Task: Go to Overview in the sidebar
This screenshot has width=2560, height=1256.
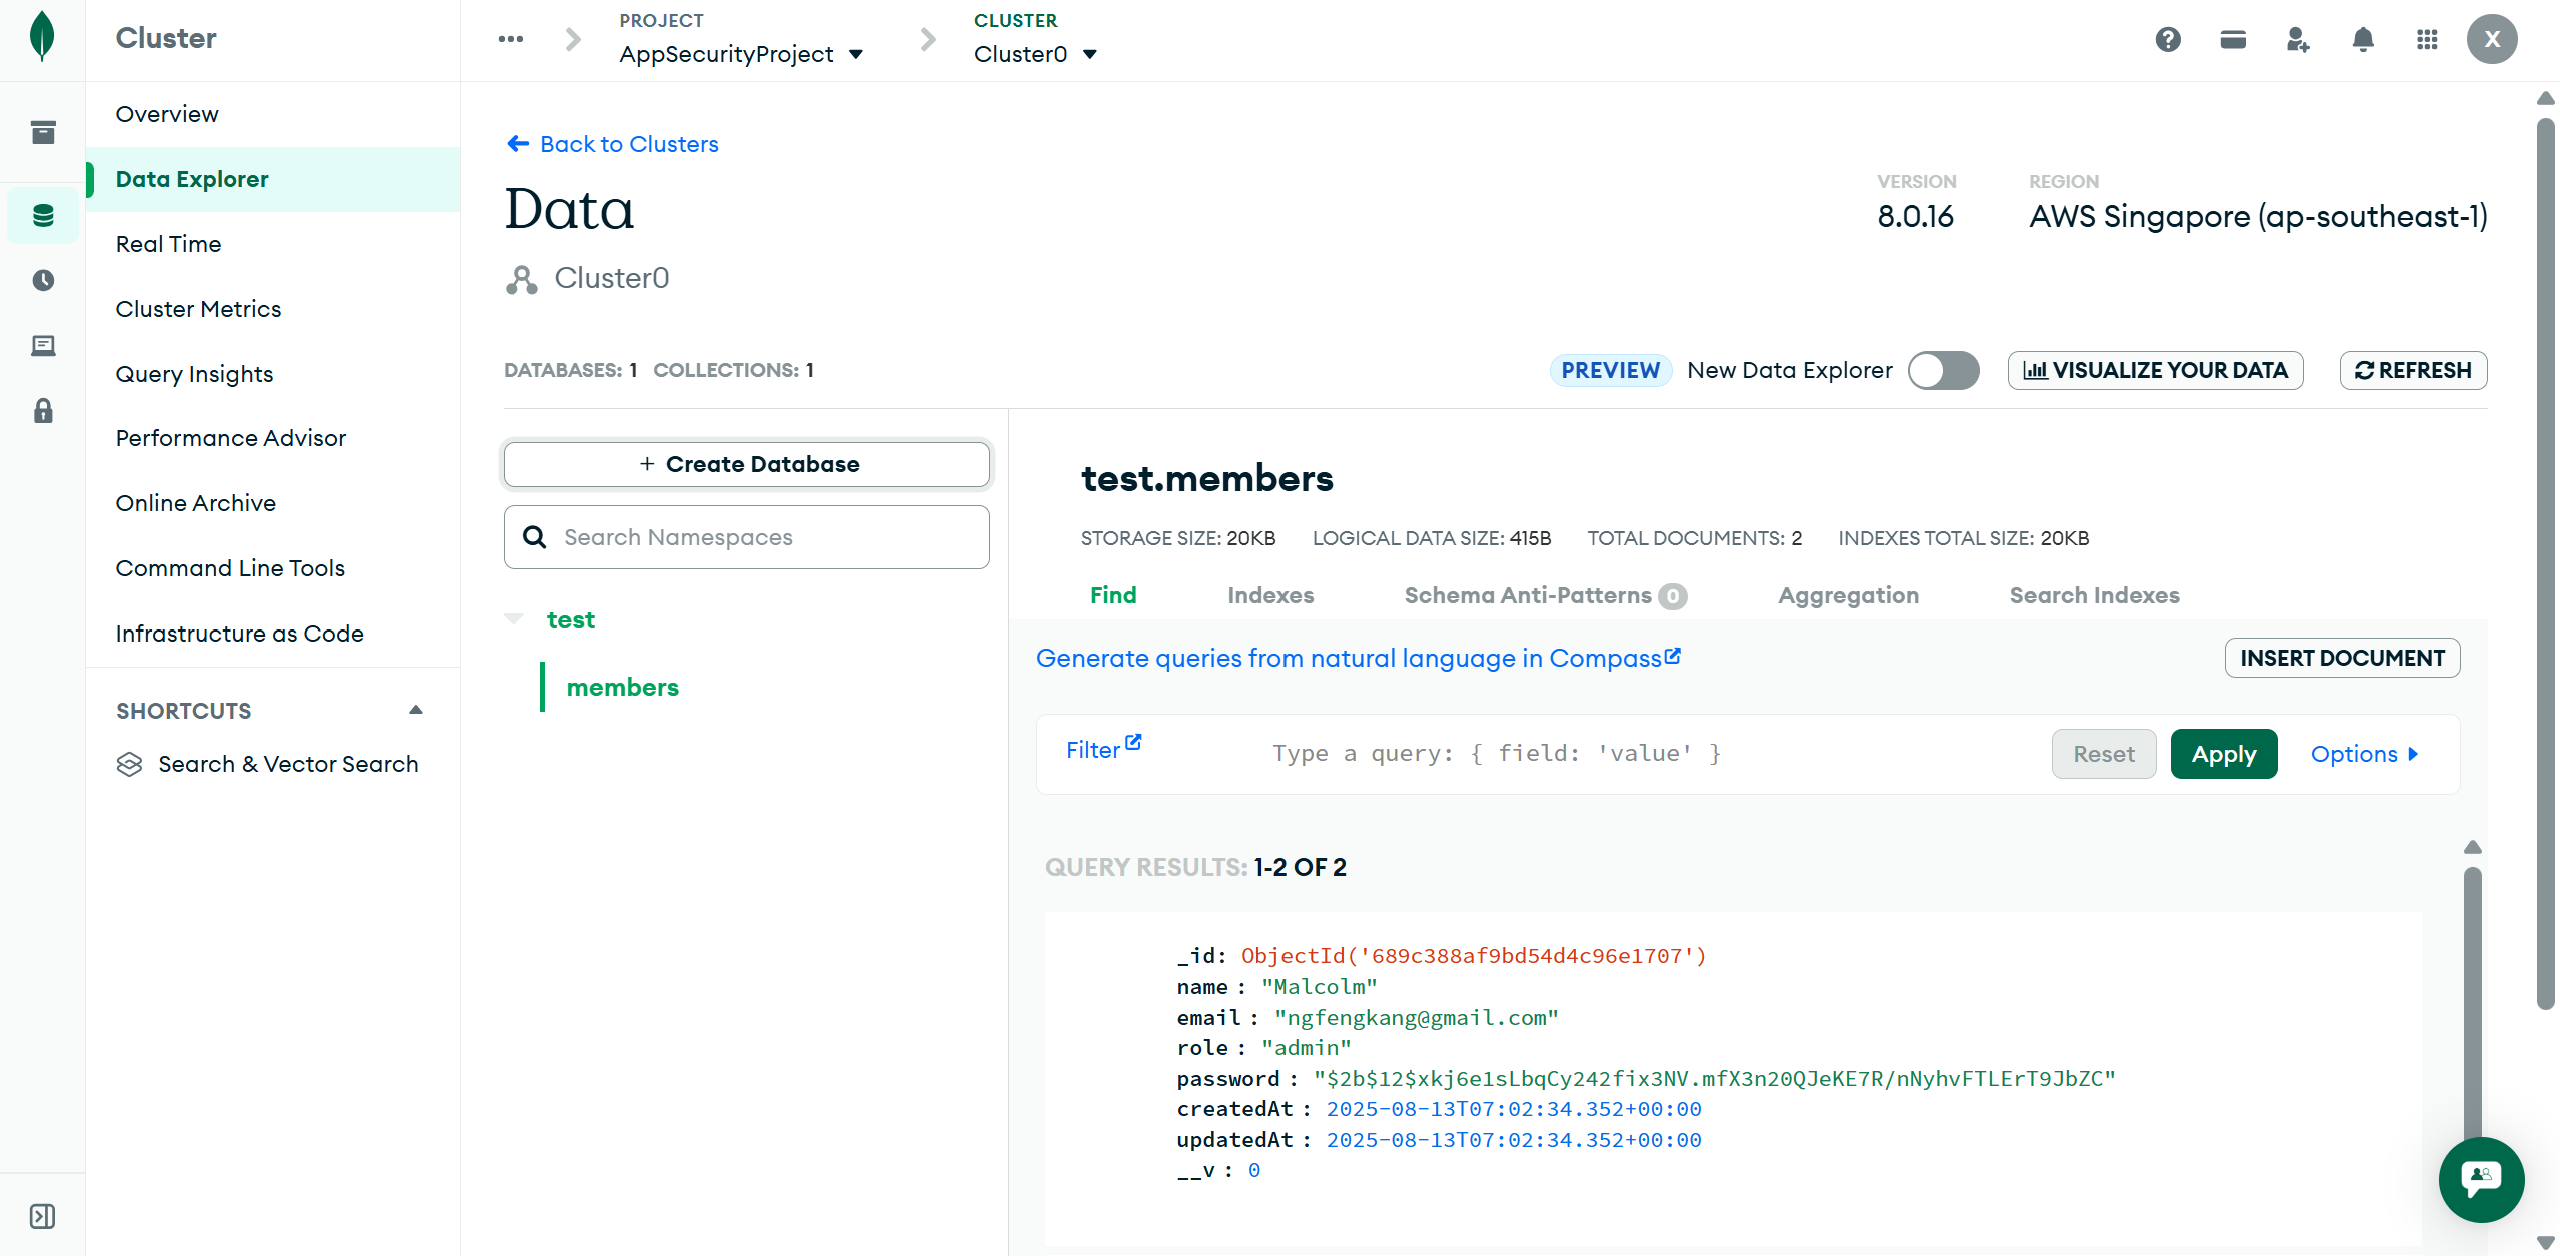Action: point(167,114)
